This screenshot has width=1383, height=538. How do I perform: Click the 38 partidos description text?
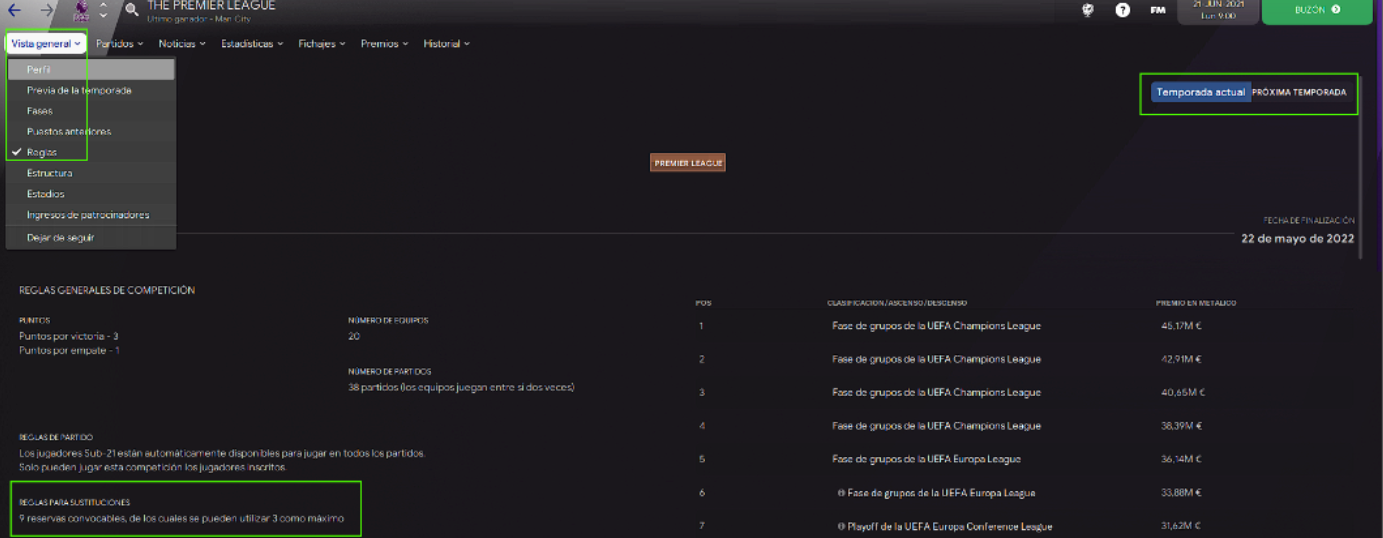pyautogui.click(x=461, y=387)
